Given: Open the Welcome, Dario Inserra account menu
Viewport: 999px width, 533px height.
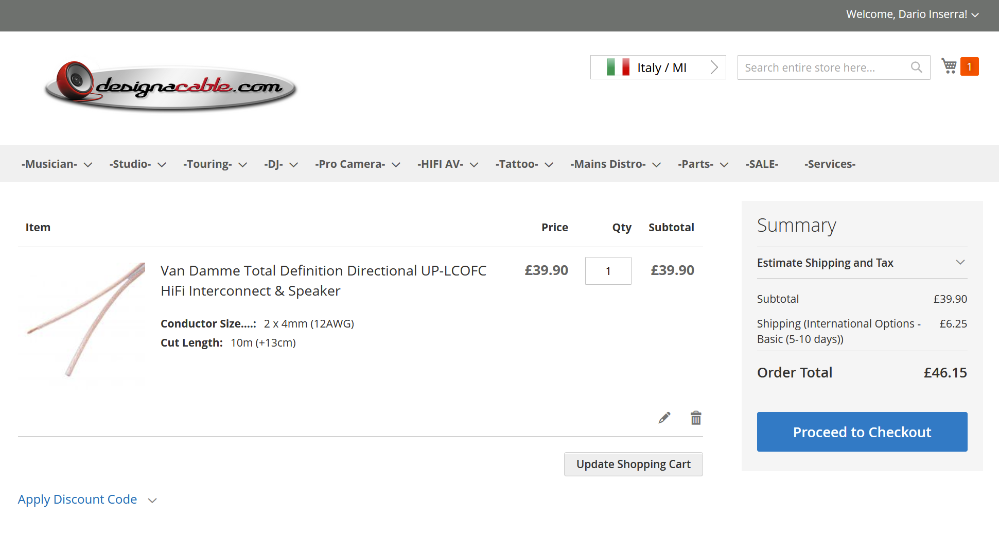Looking at the screenshot, I should pyautogui.click(x=912, y=14).
